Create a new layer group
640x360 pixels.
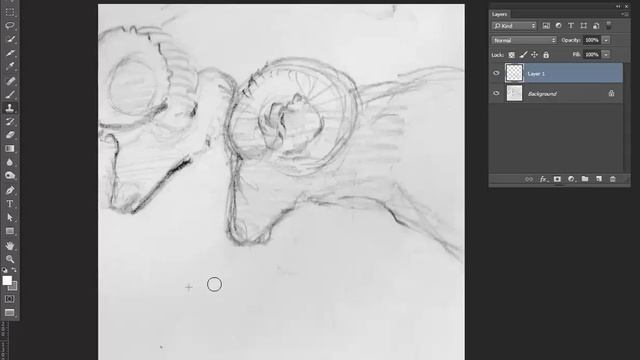coord(585,179)
